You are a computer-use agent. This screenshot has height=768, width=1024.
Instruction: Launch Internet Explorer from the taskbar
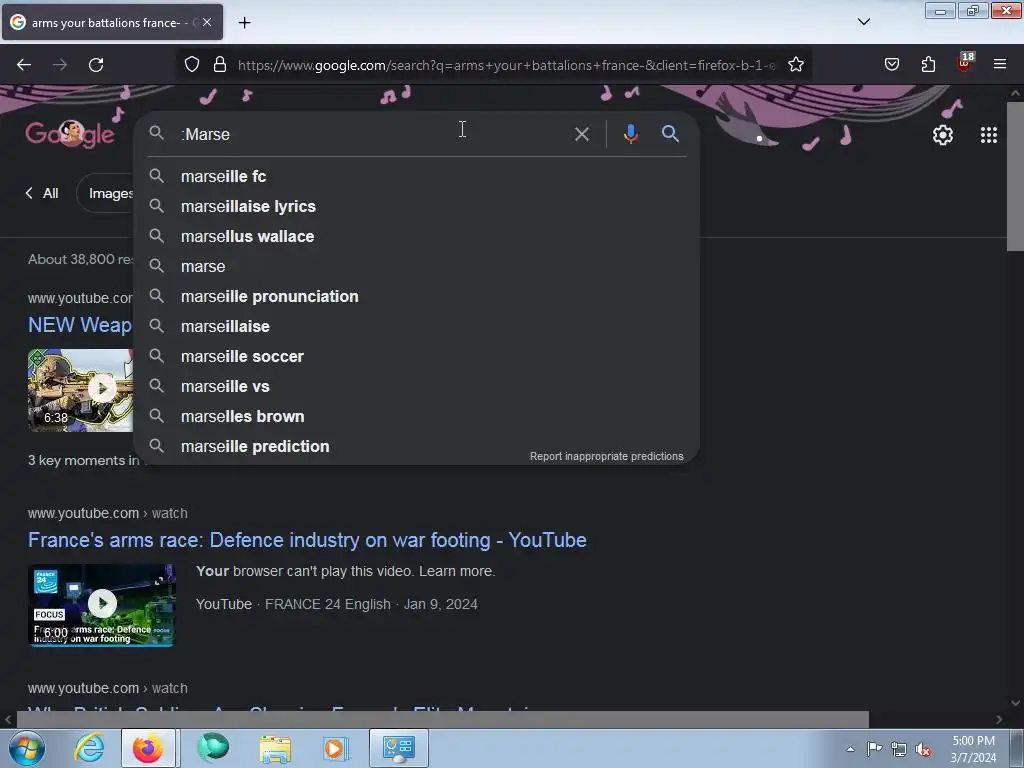click(x=89, y=748)
